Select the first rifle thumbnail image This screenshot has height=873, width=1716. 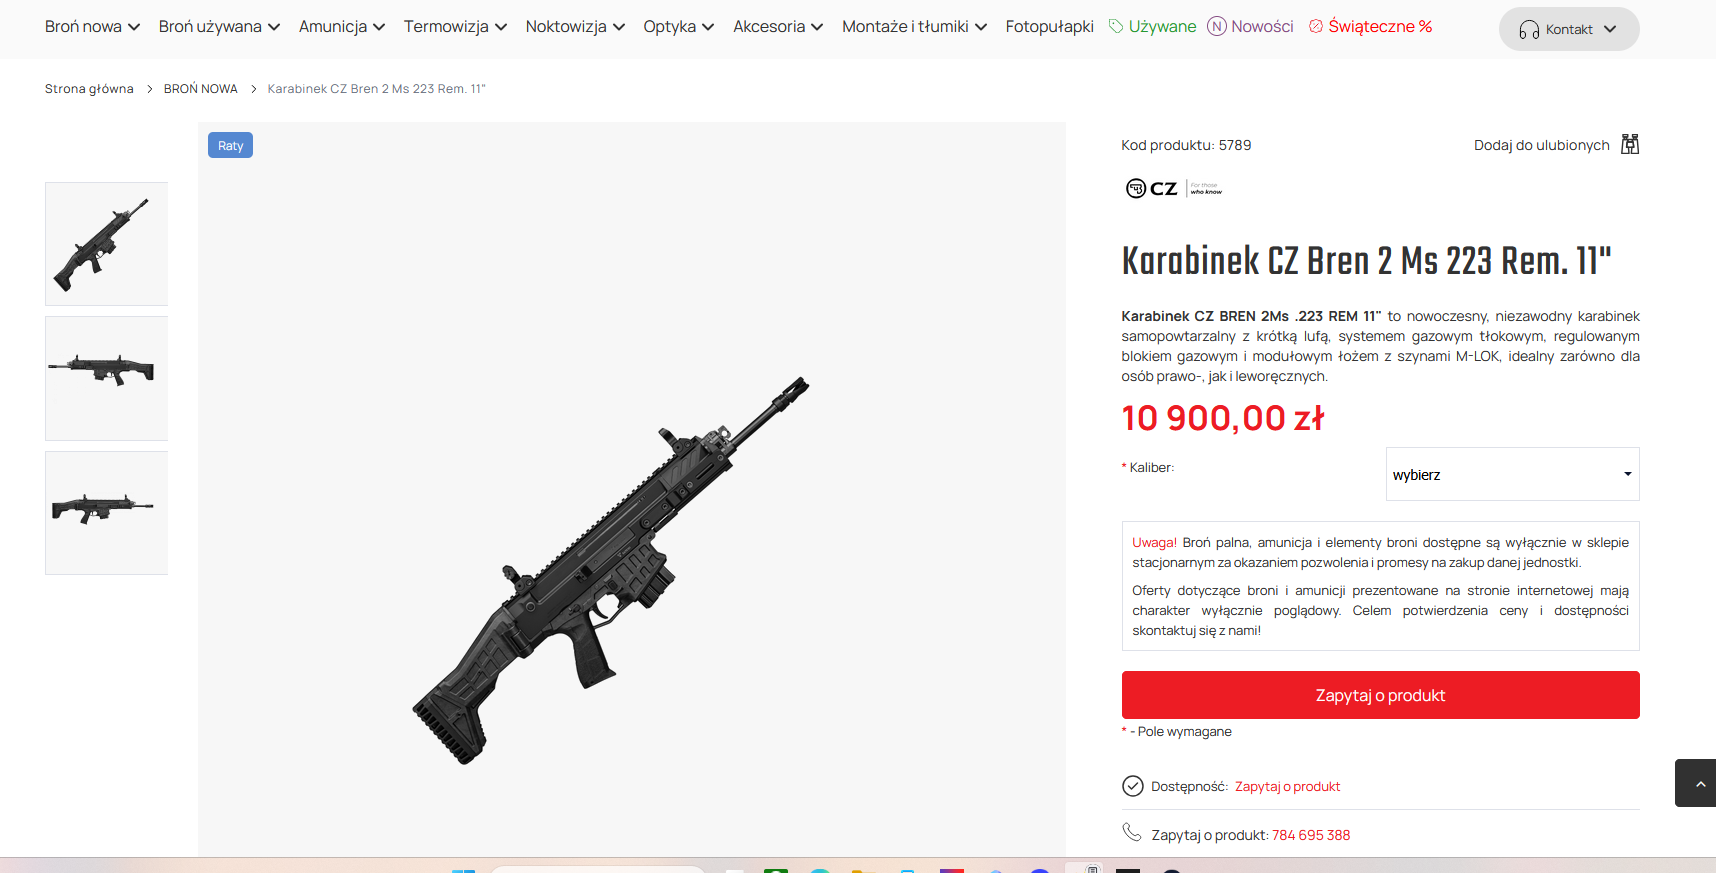[106, 244]
